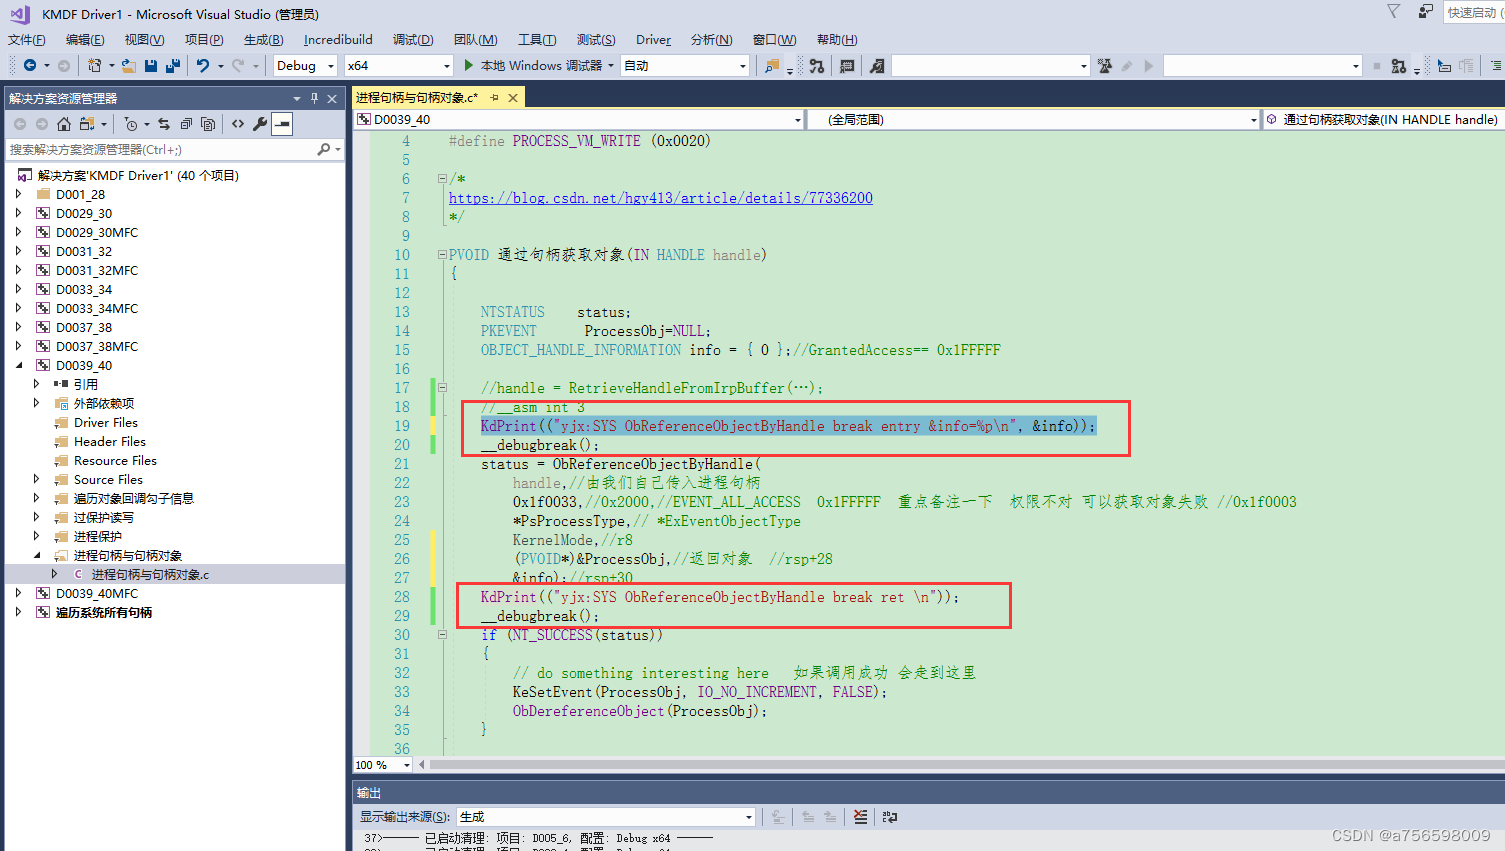Click the find in files toolbar icon

[x=772, y=66]
